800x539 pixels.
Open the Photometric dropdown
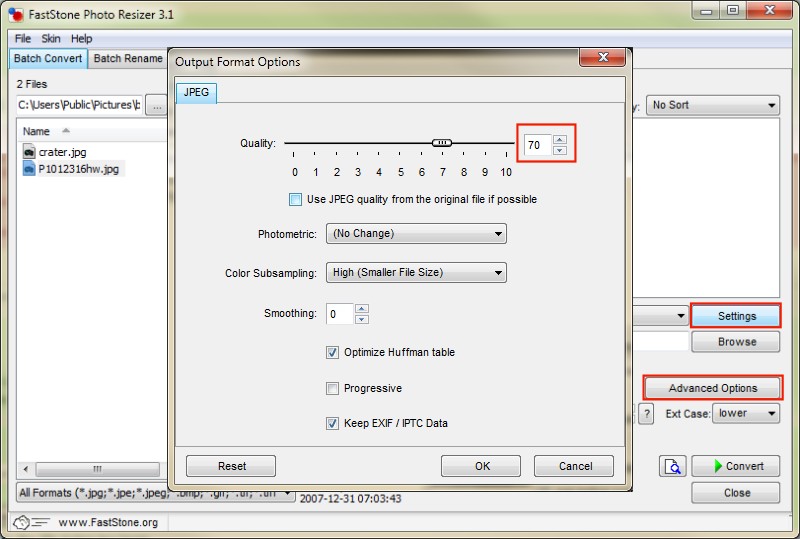[416, 233]
